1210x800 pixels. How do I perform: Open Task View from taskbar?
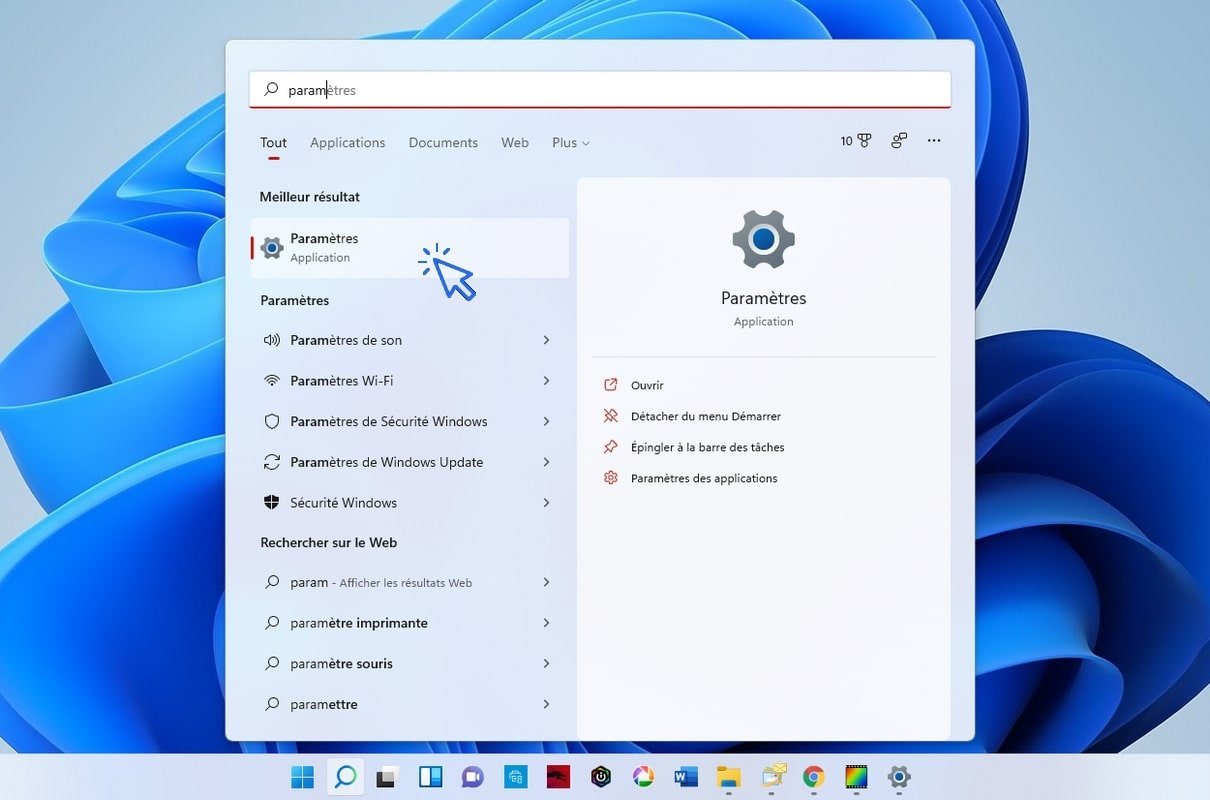387,777
